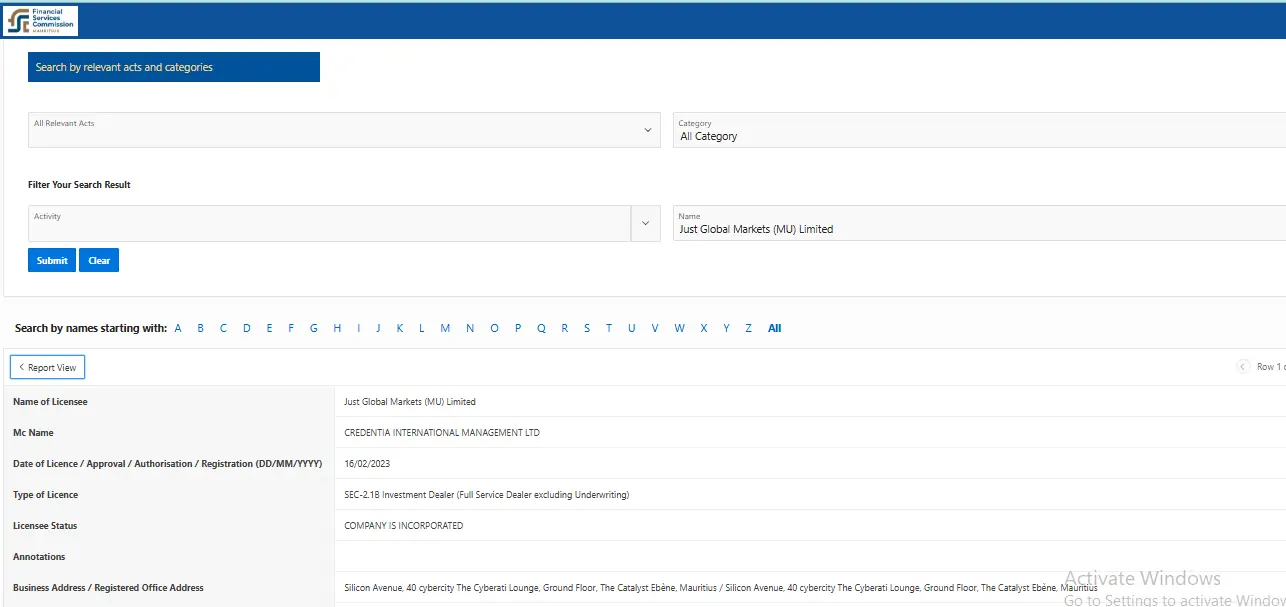Filter names starting with E
1286x607 pixels.
tap(269, 328)
